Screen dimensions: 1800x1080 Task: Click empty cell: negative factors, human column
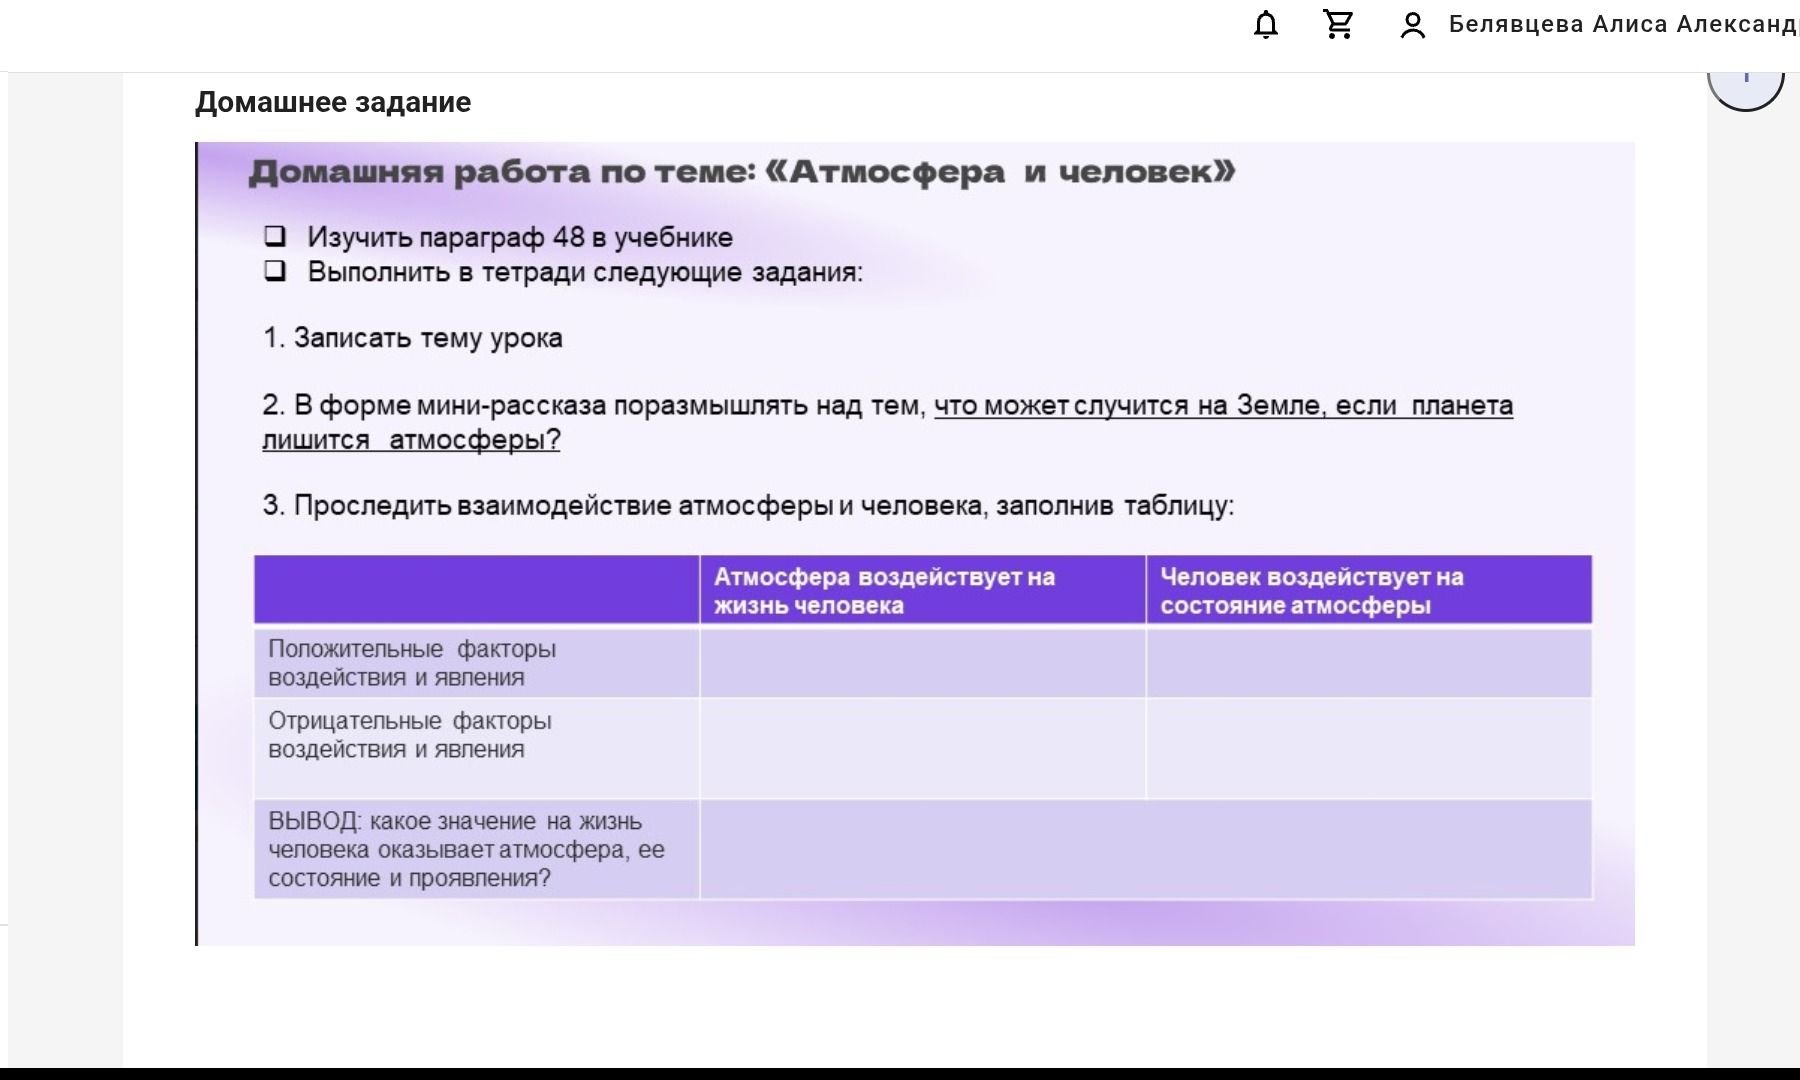pyautogui.click(x=1369, y=748)
